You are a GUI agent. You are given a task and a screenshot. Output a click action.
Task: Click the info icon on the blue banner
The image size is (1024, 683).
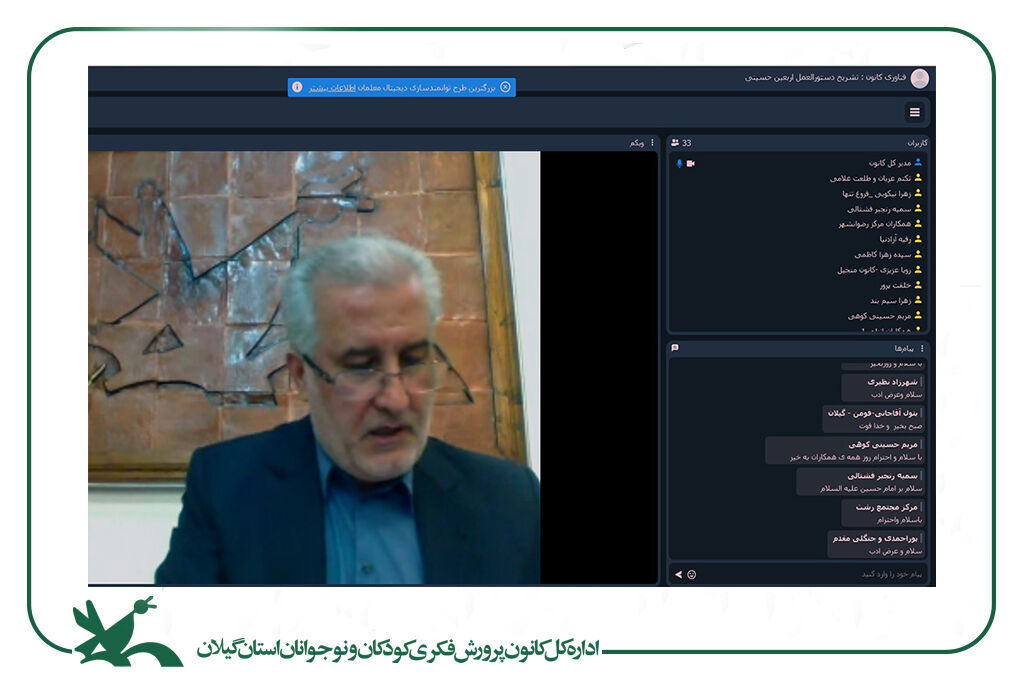pyautogui.click(x=297, y=87)
